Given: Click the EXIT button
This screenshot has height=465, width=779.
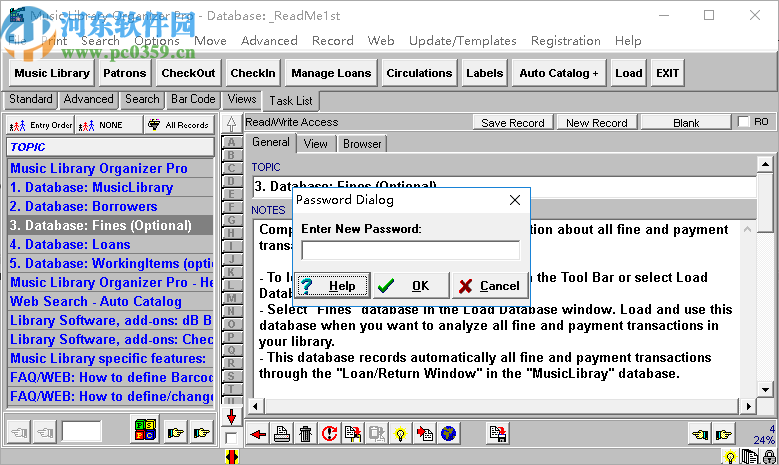Looking at the screenshot, I should point(667,73).
